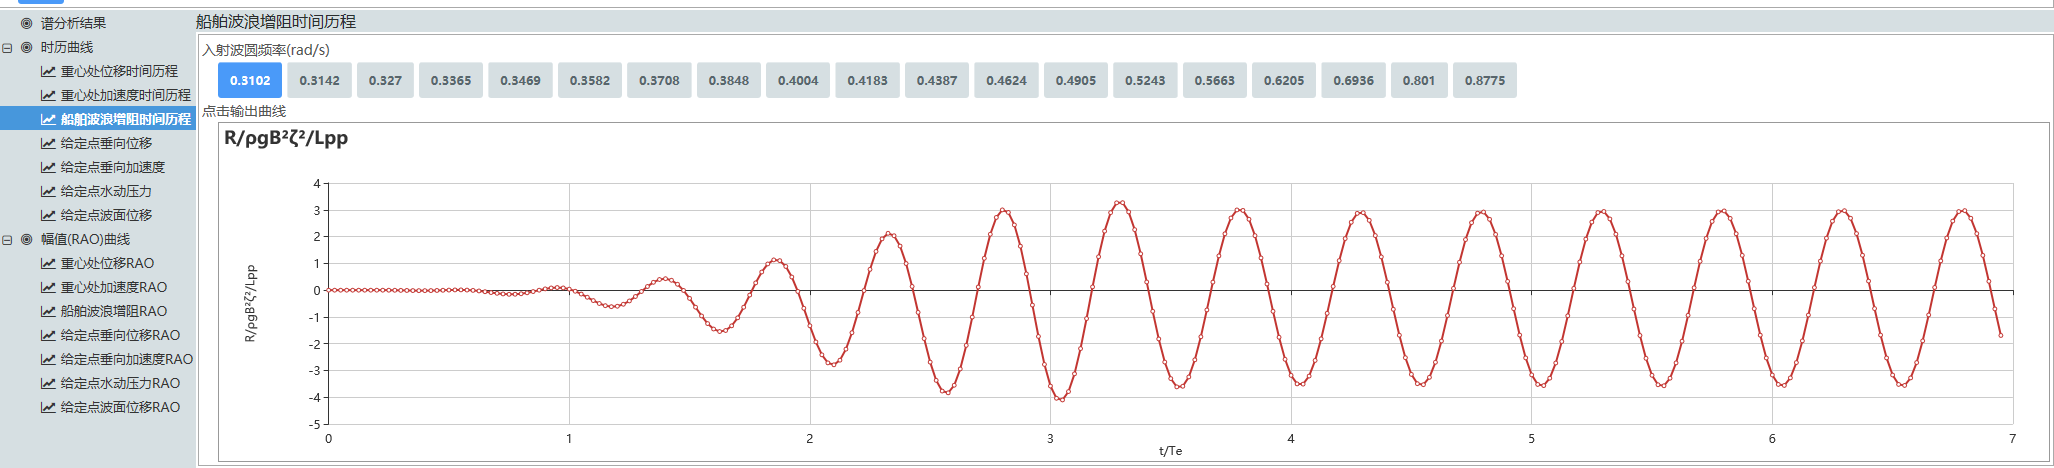The width and height of the screenshot is (2054, 468).
Task: Click chart icon beside 给定点垂向位移
Action: point(47,143)
